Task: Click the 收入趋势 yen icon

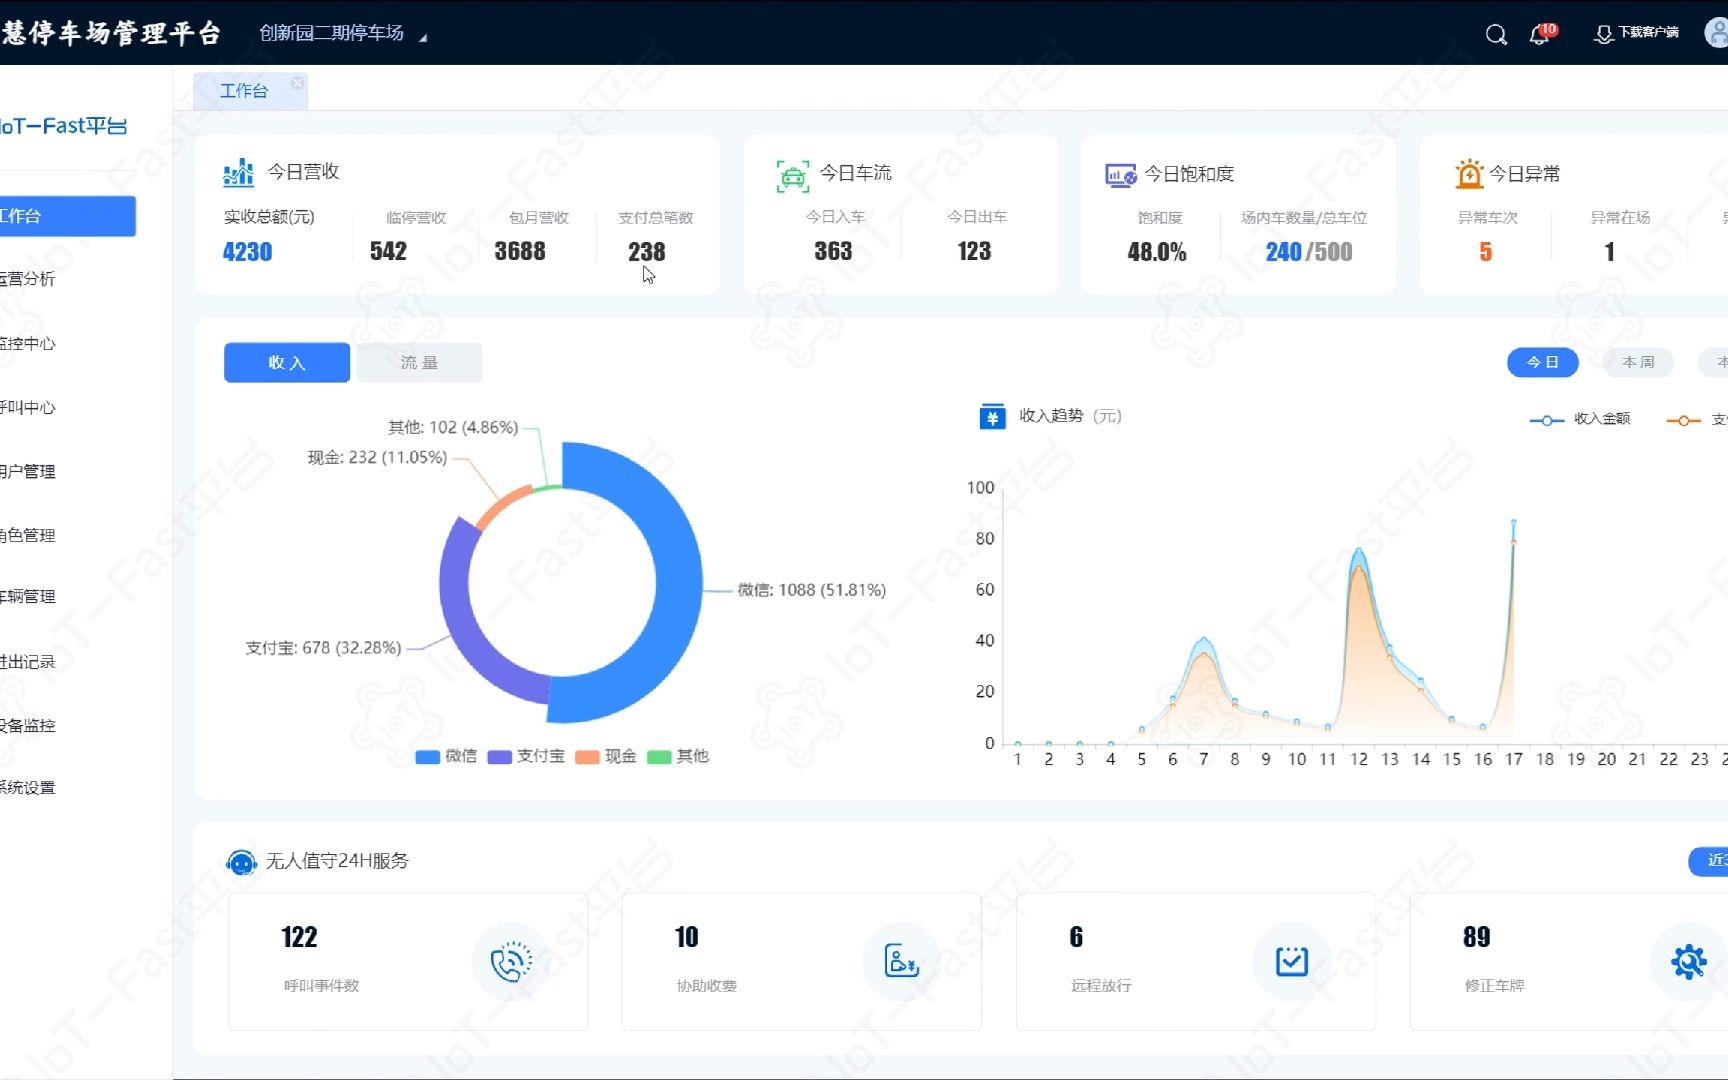Action: coord(992,417)
